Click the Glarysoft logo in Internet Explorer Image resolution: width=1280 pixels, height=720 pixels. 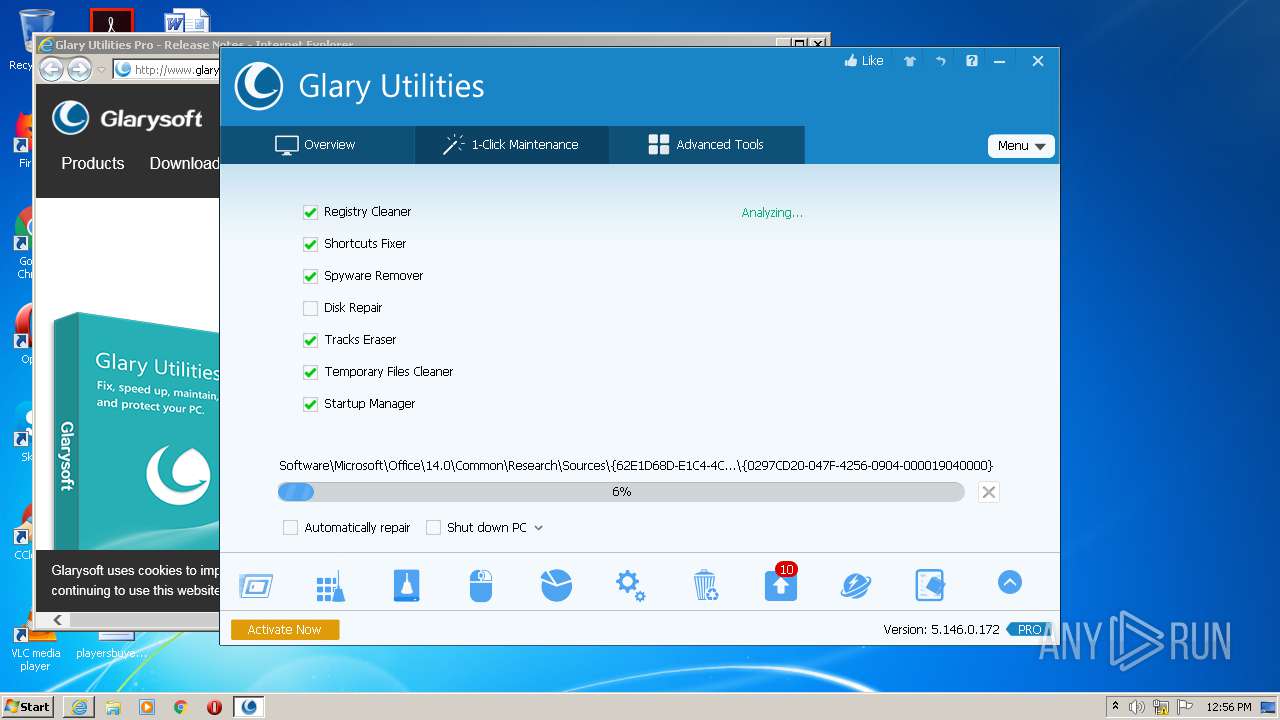coord(127,118)
